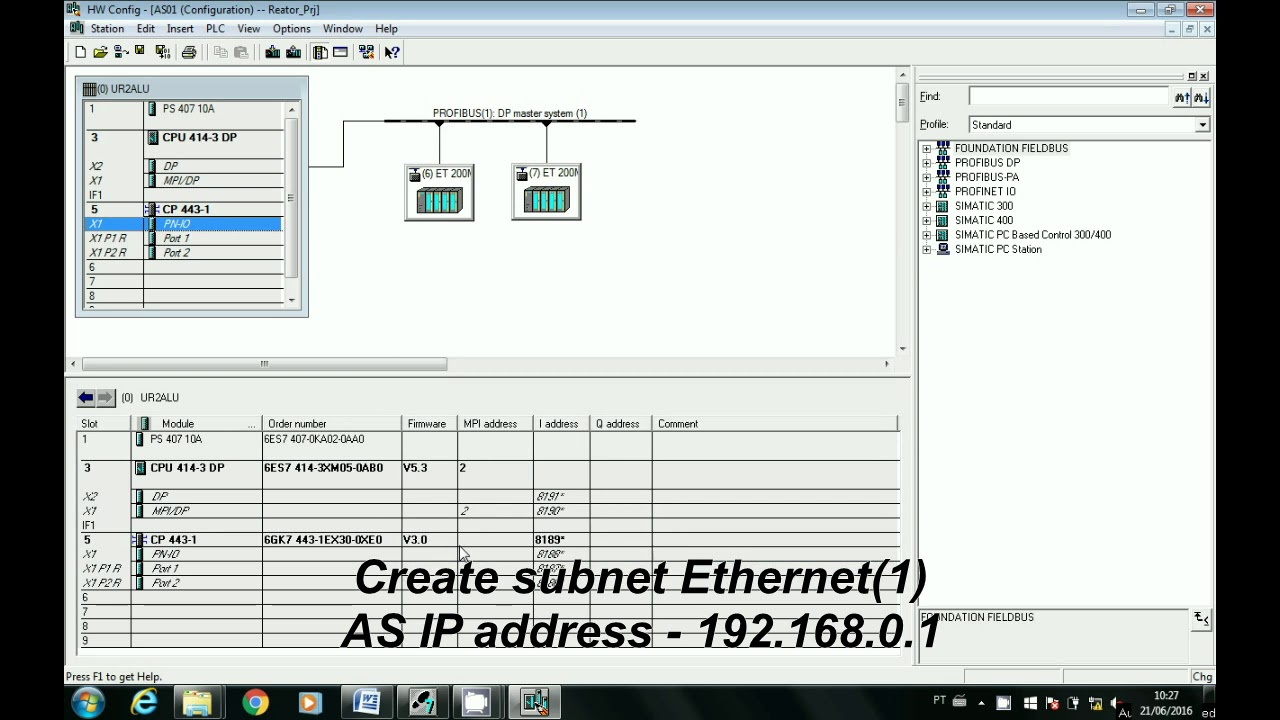
Task: Expand the PROFINET IO catalog node
Action: click(x=926, y=192)
